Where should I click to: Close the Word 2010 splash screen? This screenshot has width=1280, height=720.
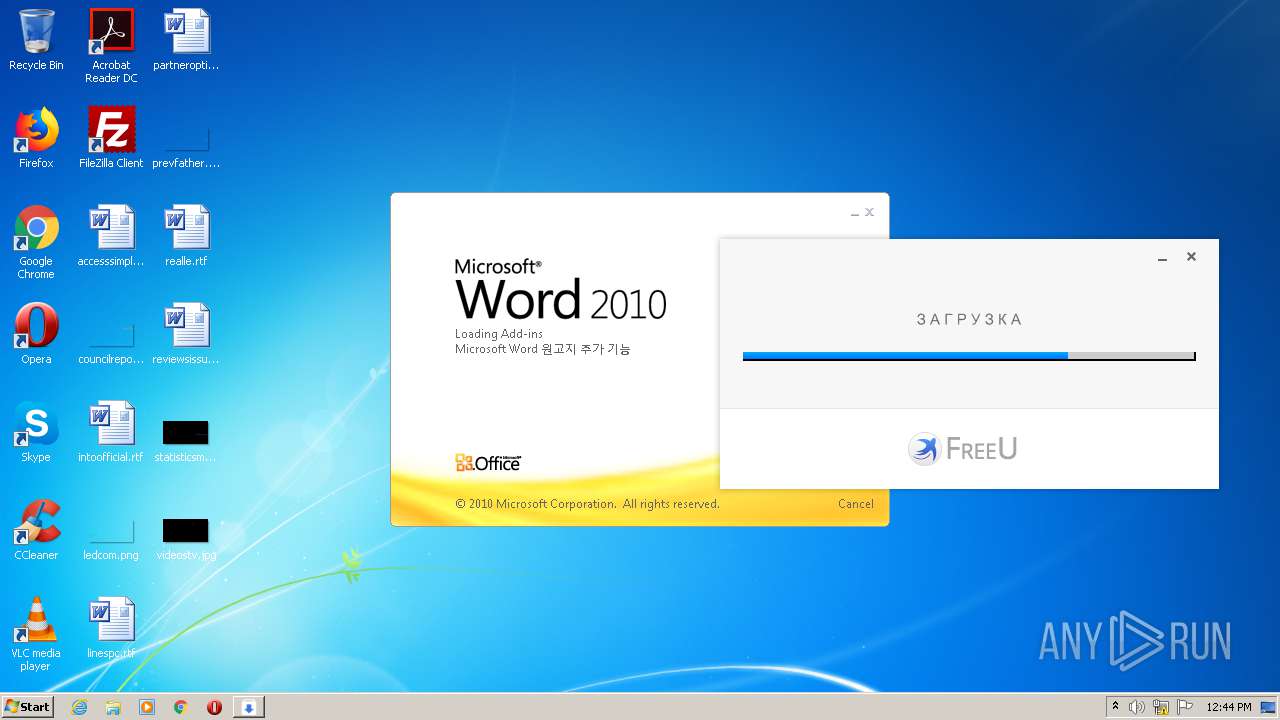point(869,212)
